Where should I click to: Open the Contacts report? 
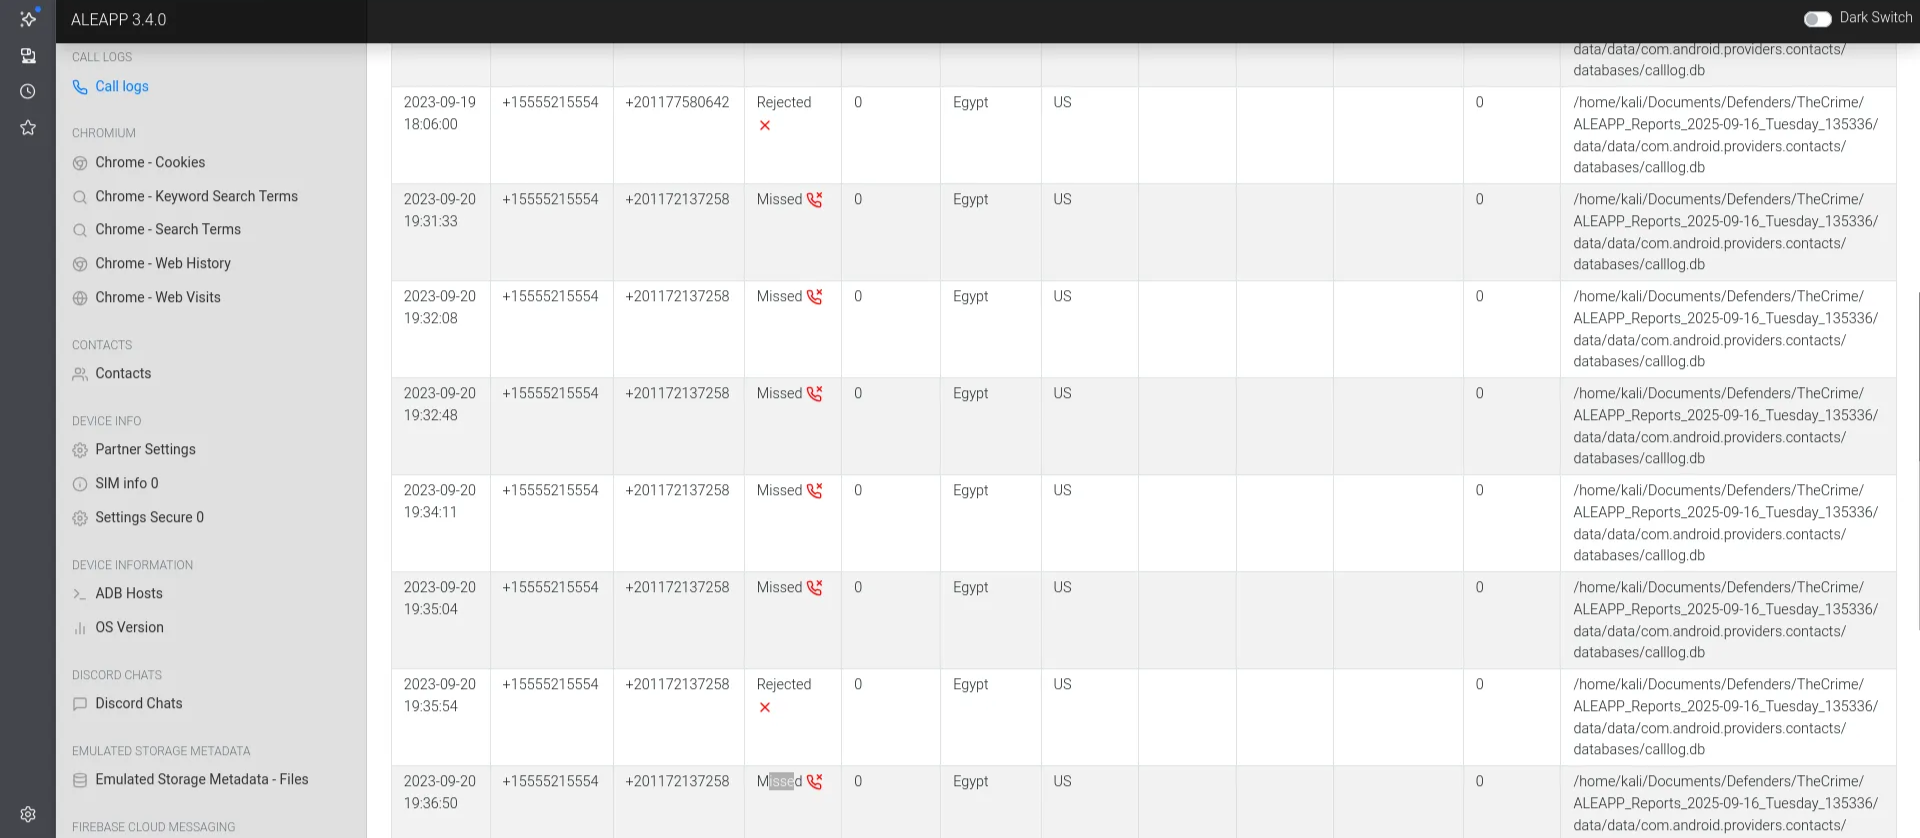point(123,373)
